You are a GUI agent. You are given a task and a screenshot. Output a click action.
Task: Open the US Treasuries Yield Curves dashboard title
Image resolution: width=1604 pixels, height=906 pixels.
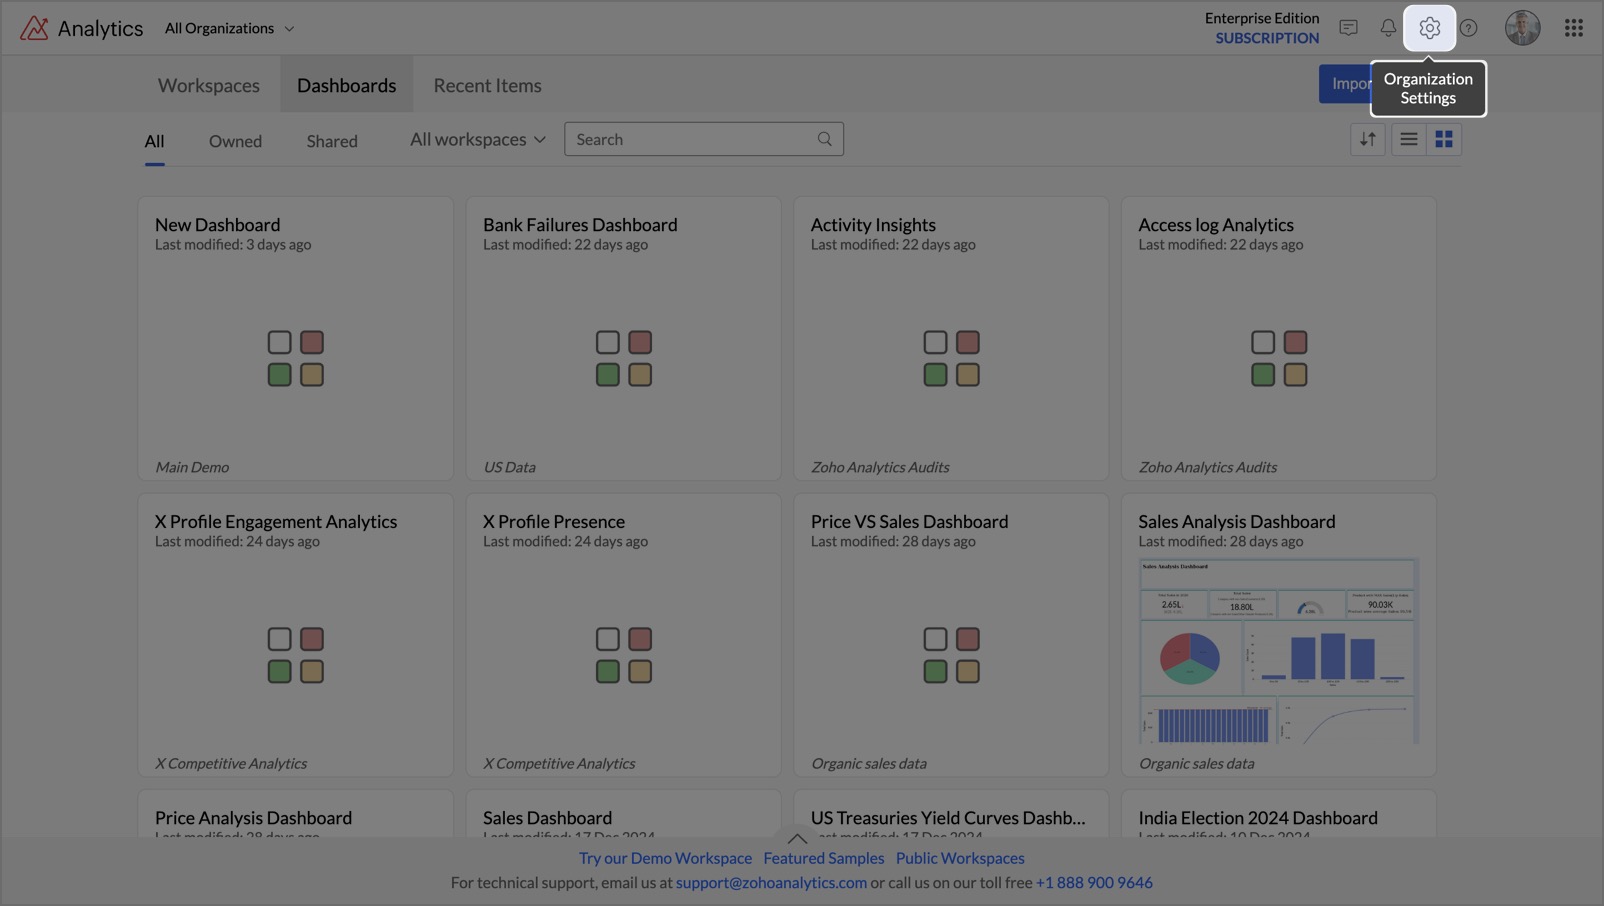coord(948,818)
